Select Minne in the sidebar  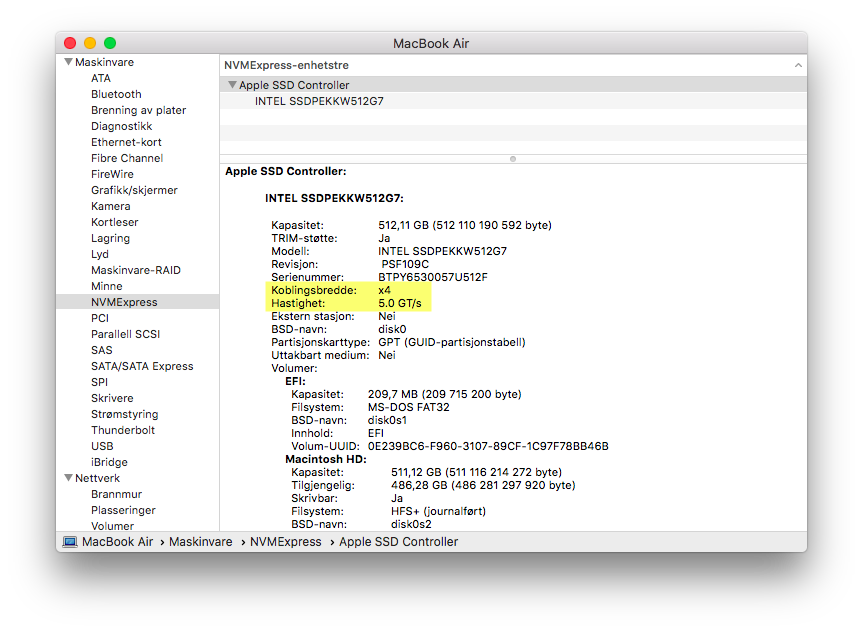(x=107, y=286)
